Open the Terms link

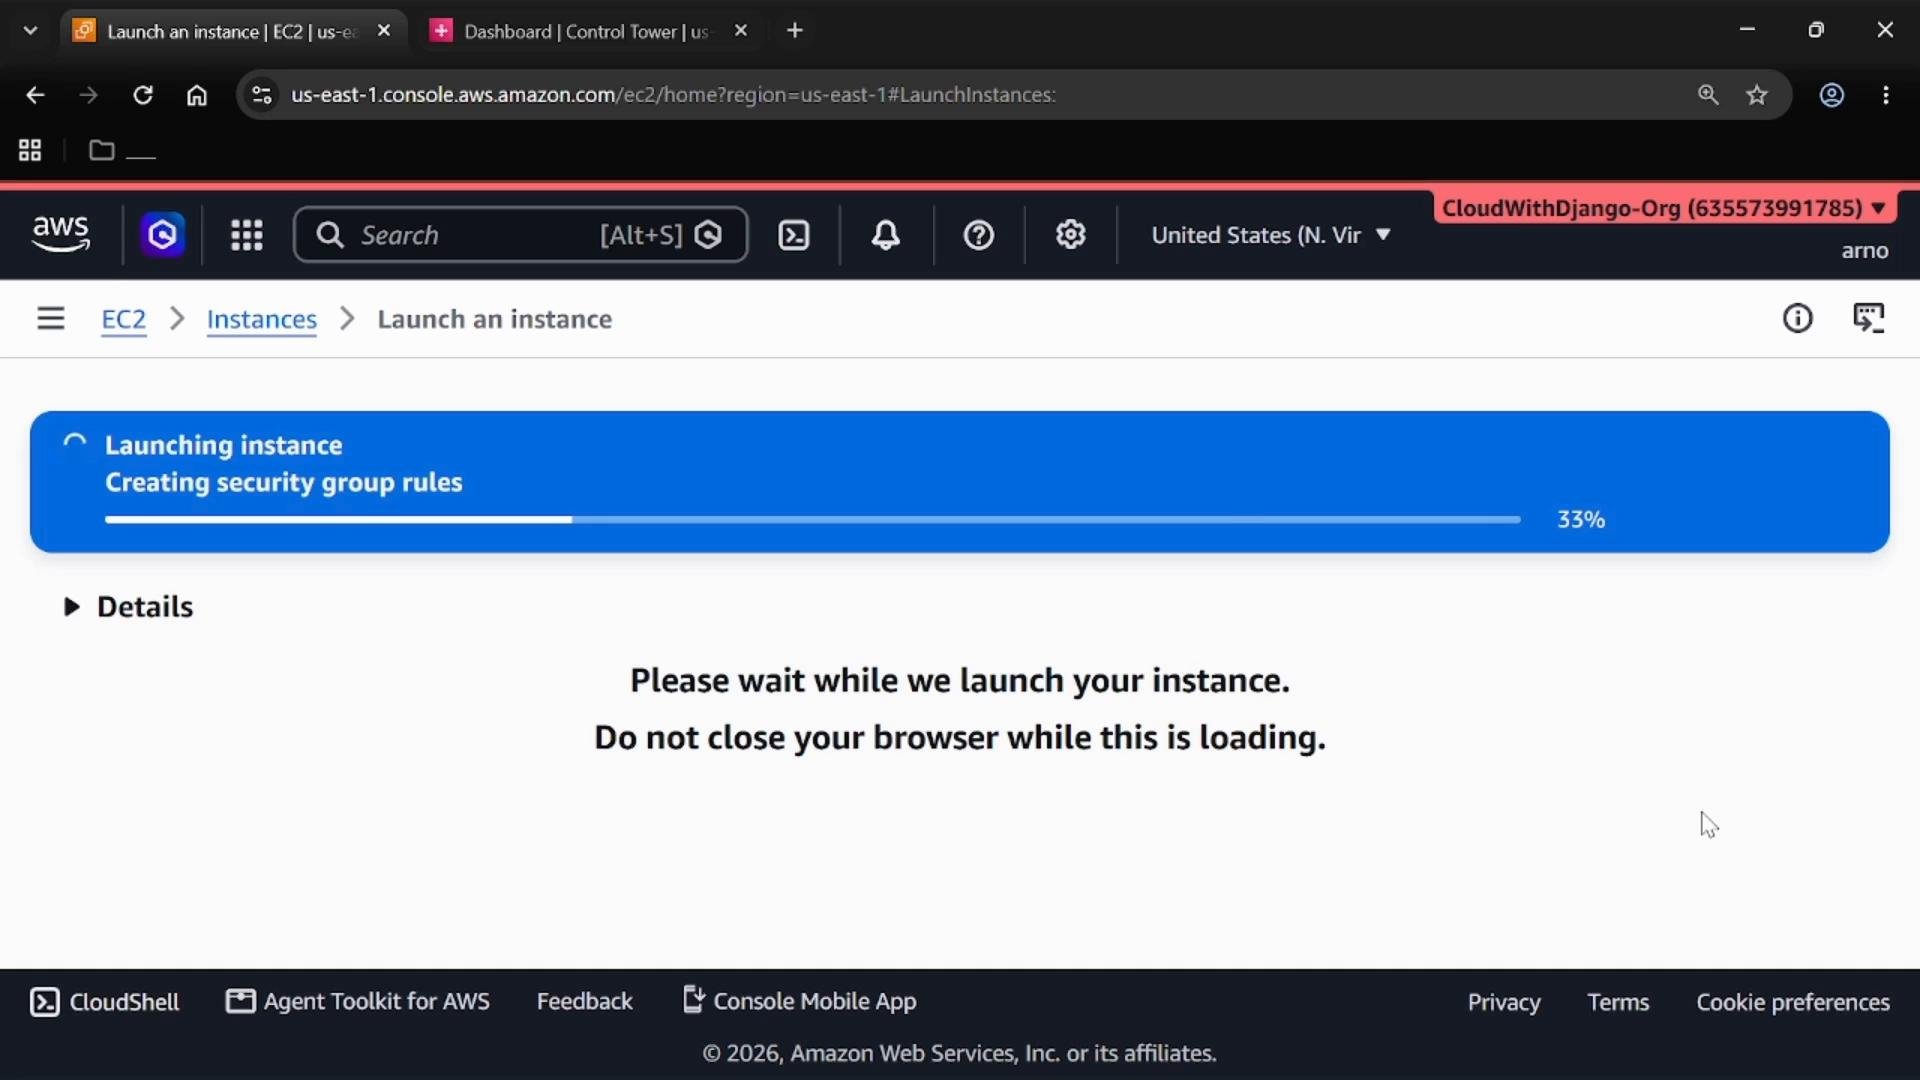[1618, 1002]
